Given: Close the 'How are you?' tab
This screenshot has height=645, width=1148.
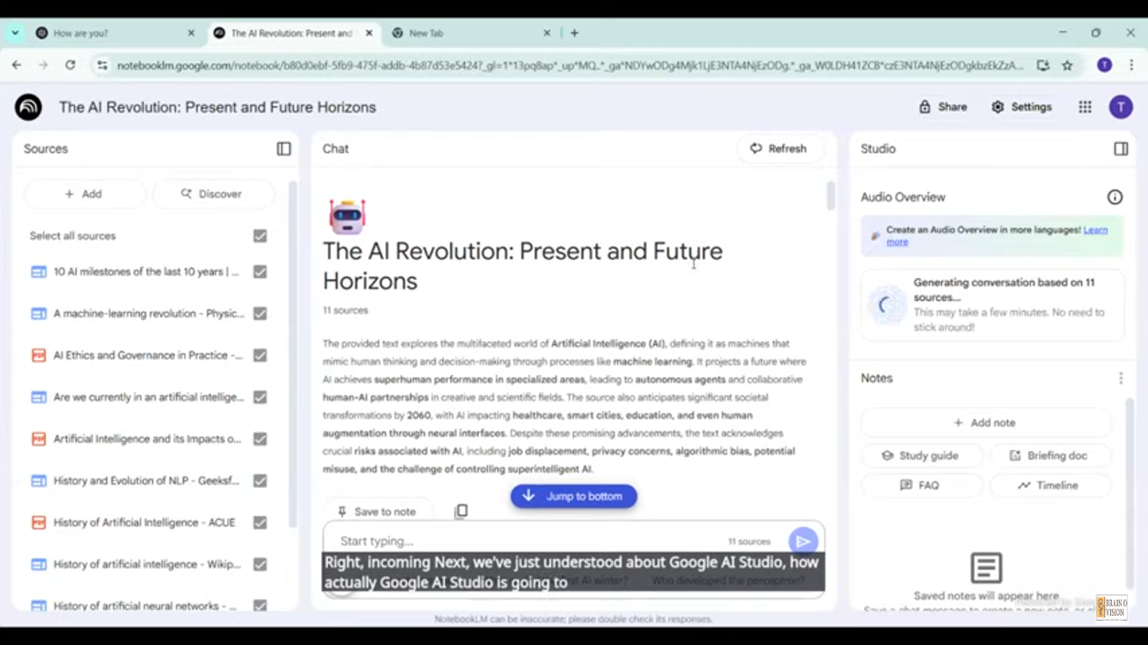Looking at the screenshot, I should [x=191, y=33].
